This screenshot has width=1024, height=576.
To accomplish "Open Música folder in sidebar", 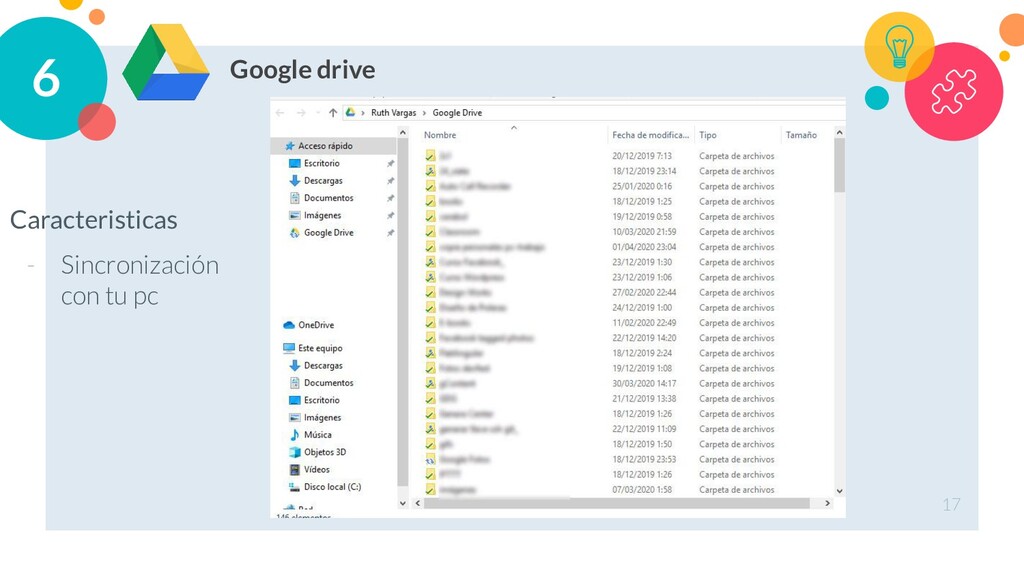I will pyautogui.click(x=317, y=434).
